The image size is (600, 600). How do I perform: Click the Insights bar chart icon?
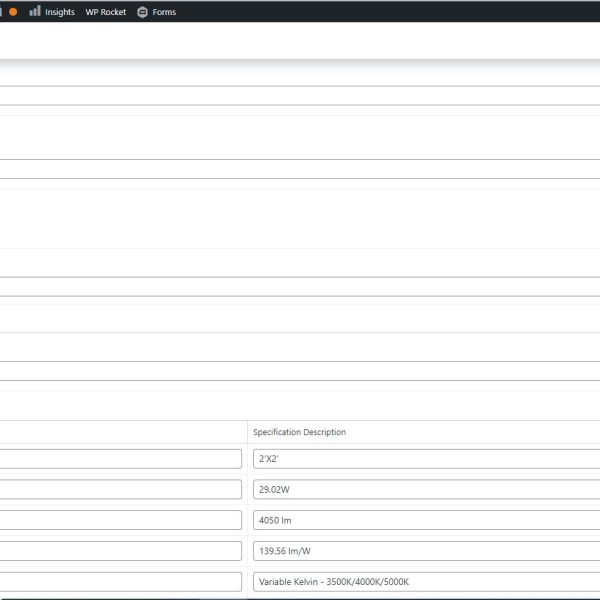pos(35,11)
